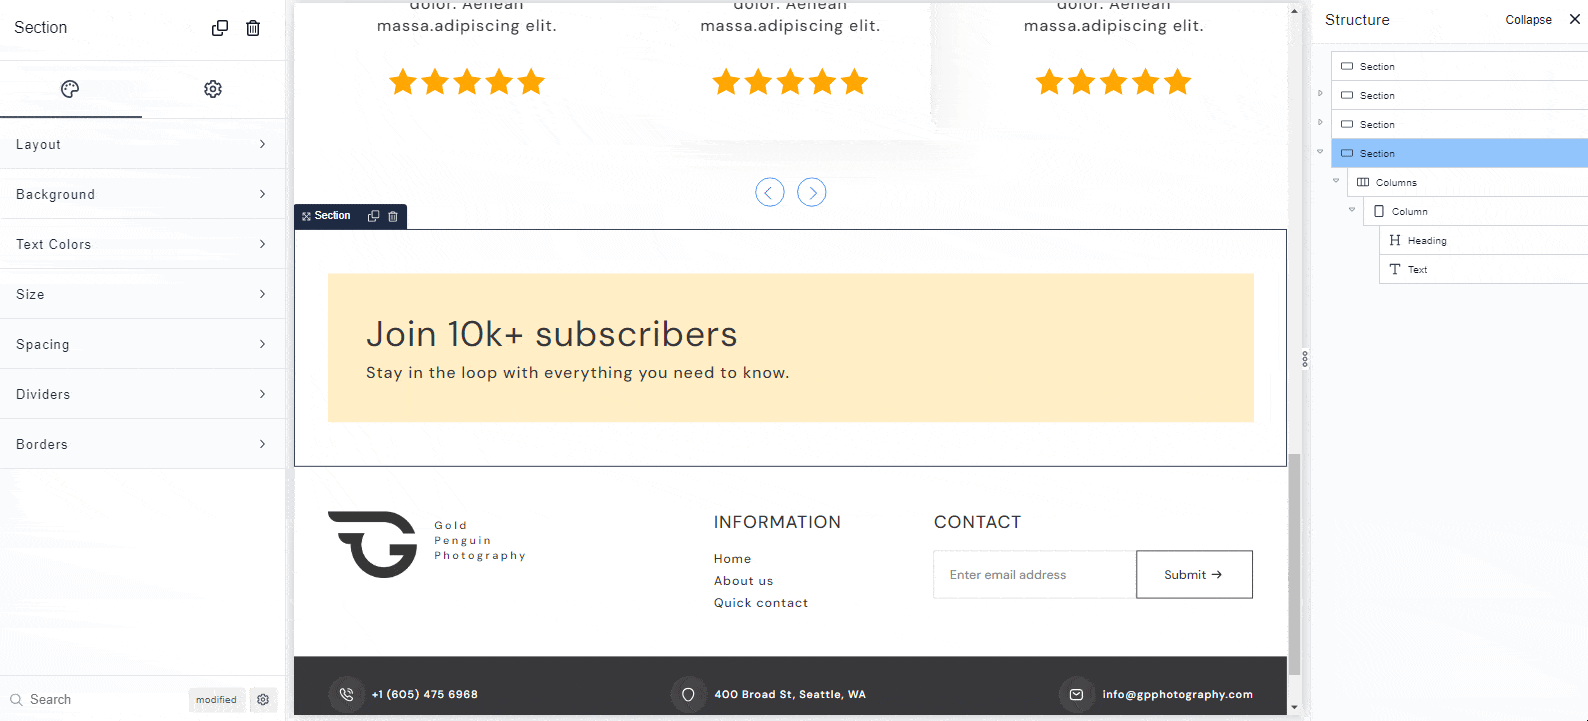Click the Collapse button in the Structure panel

(1528, 20)
